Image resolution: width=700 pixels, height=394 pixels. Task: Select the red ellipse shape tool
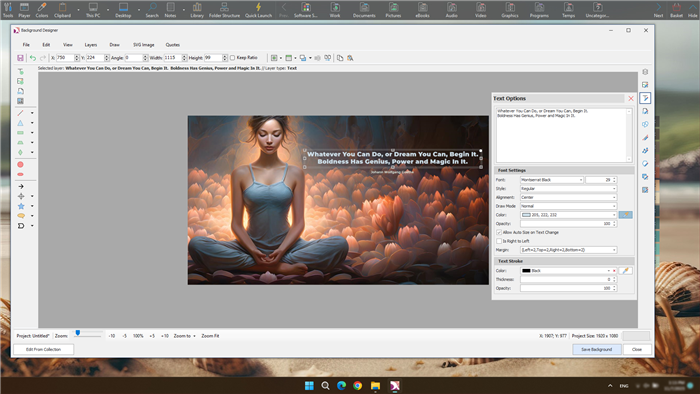[21, 174]
